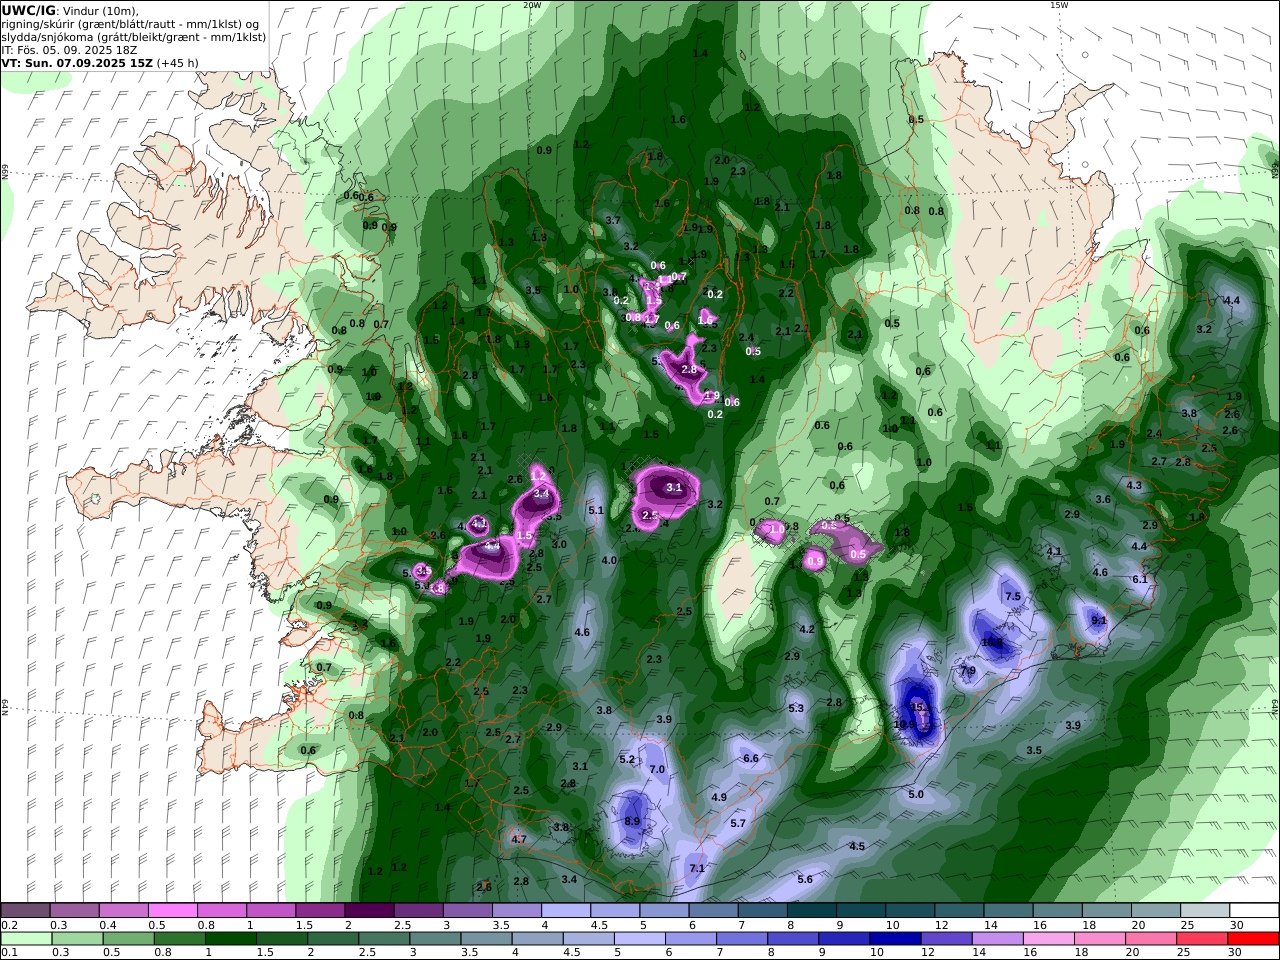Image resolution: width=1280 pixels, height=960 pixels.
Task: Click the '5.3' rain value on the map
Action: pyautogui.click(x=796, y=709)
